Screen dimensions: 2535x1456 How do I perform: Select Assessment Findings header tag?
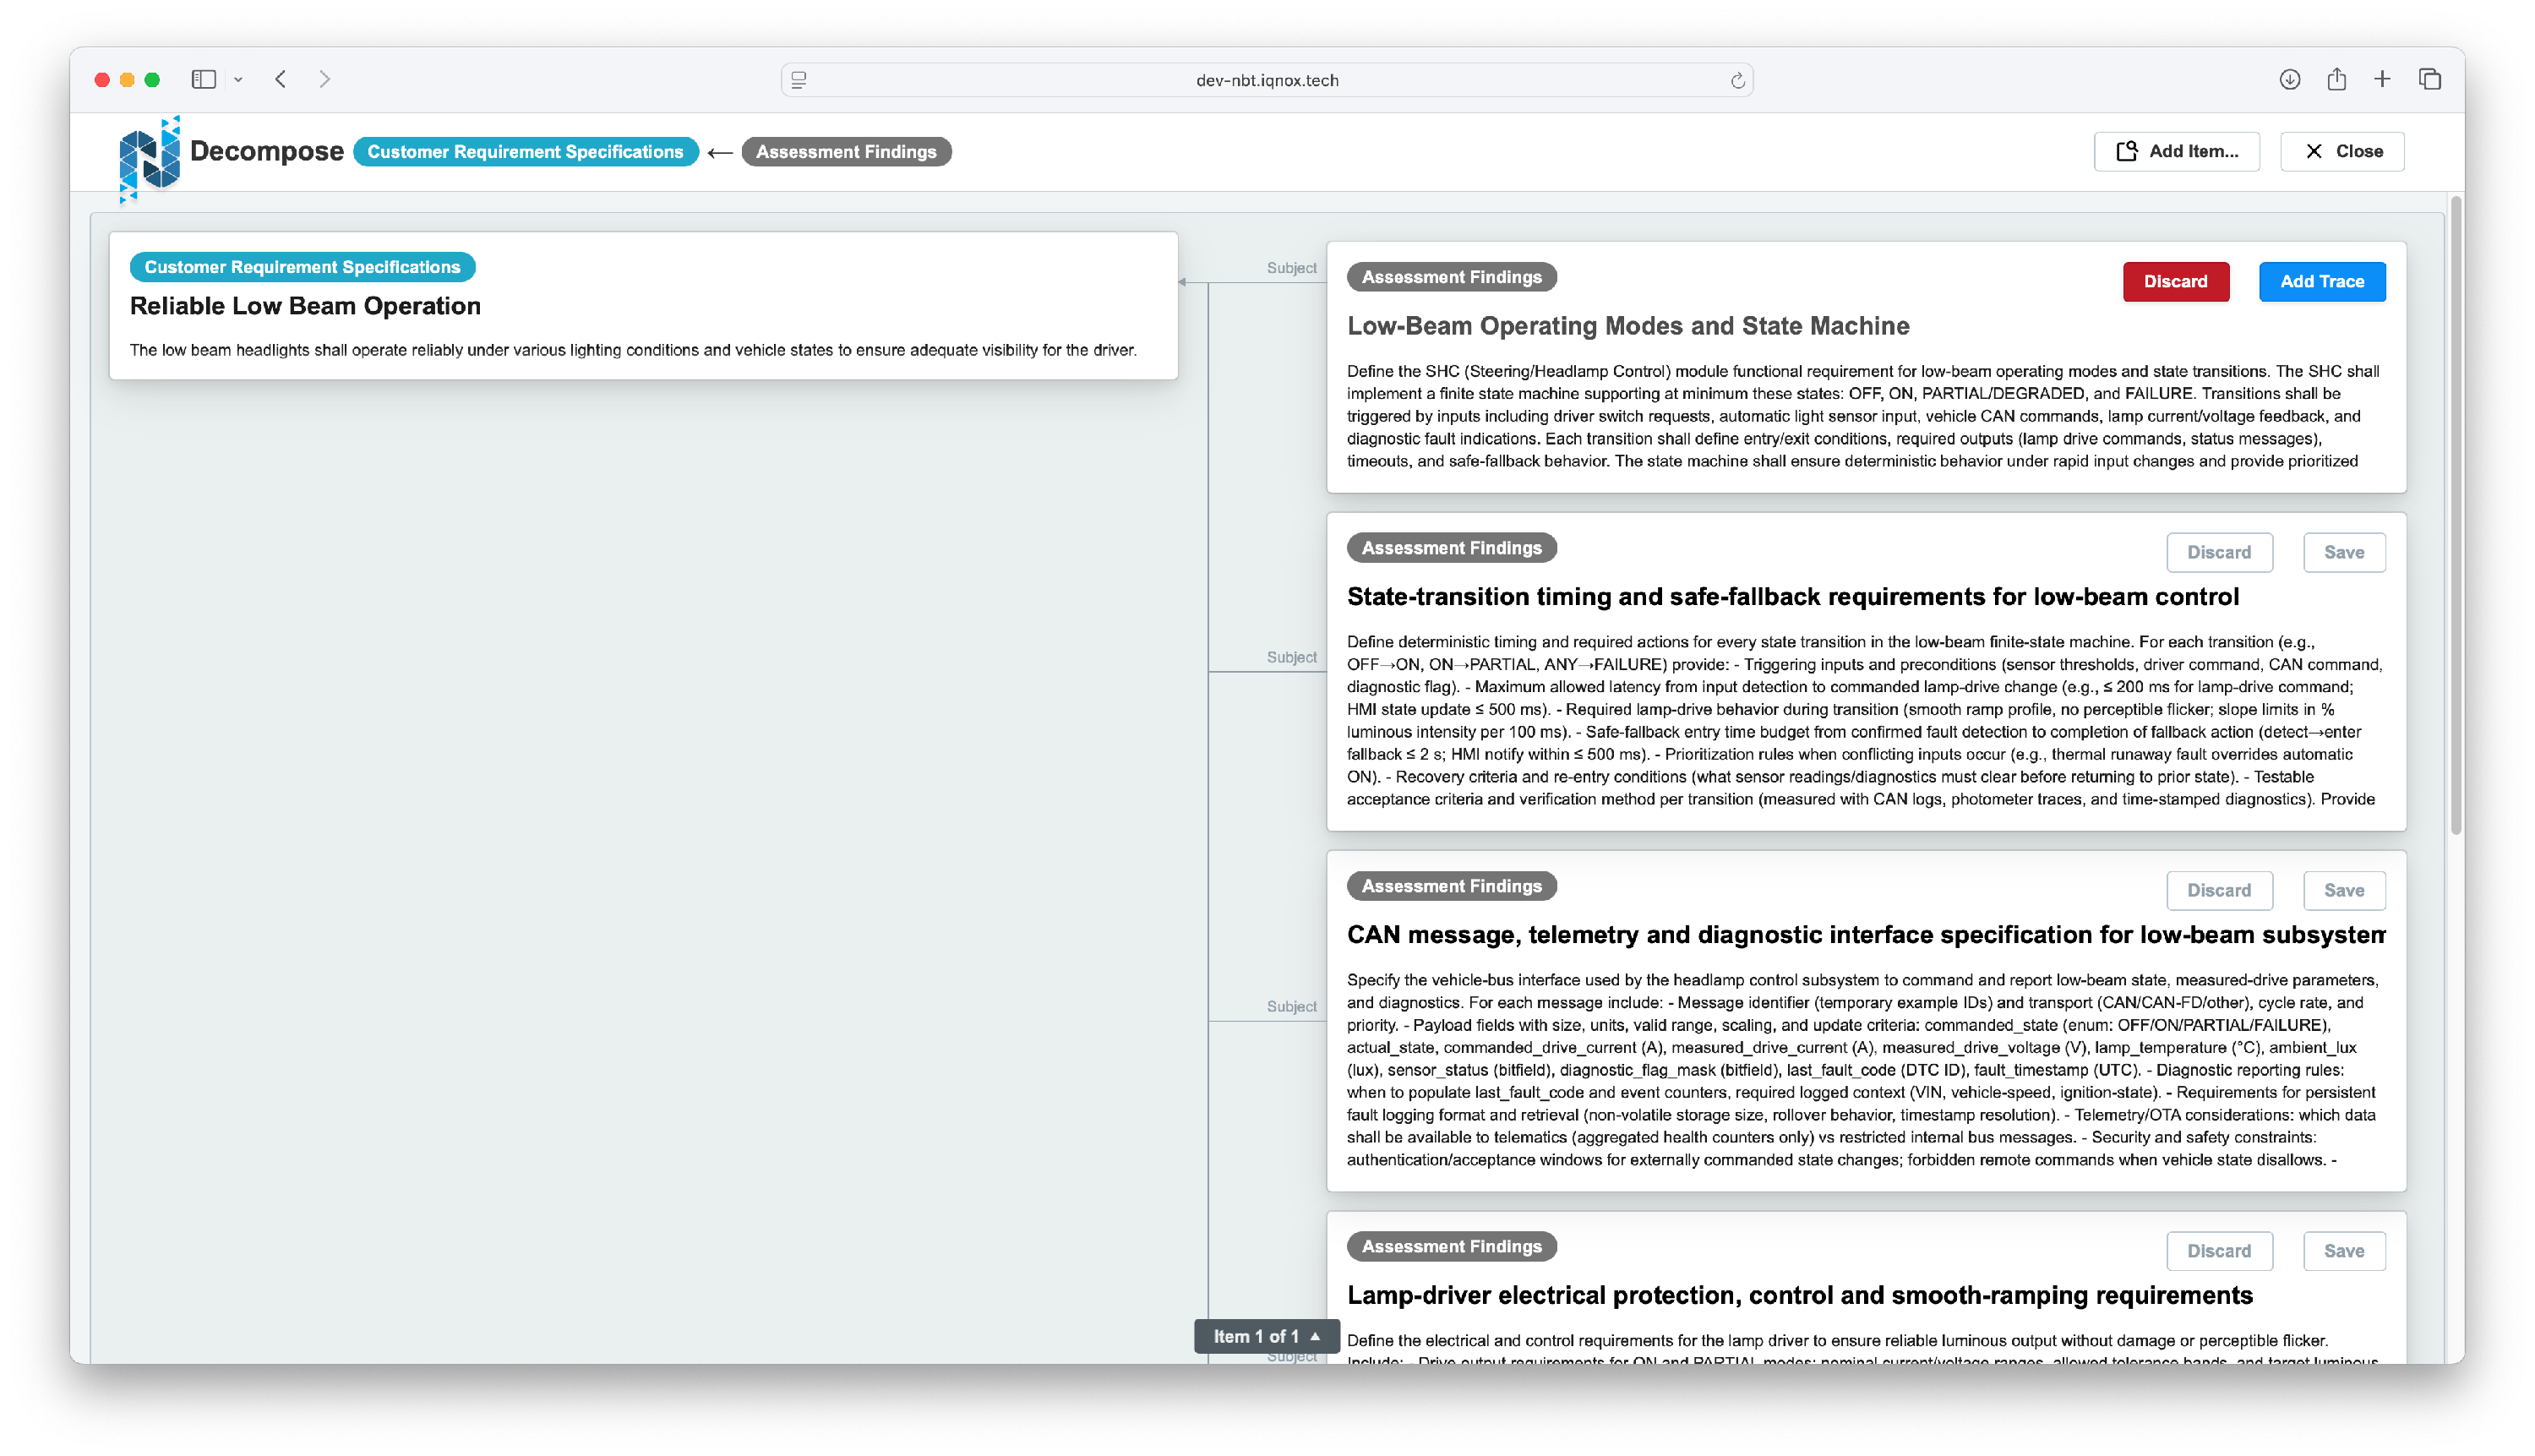tap(845, 151)
